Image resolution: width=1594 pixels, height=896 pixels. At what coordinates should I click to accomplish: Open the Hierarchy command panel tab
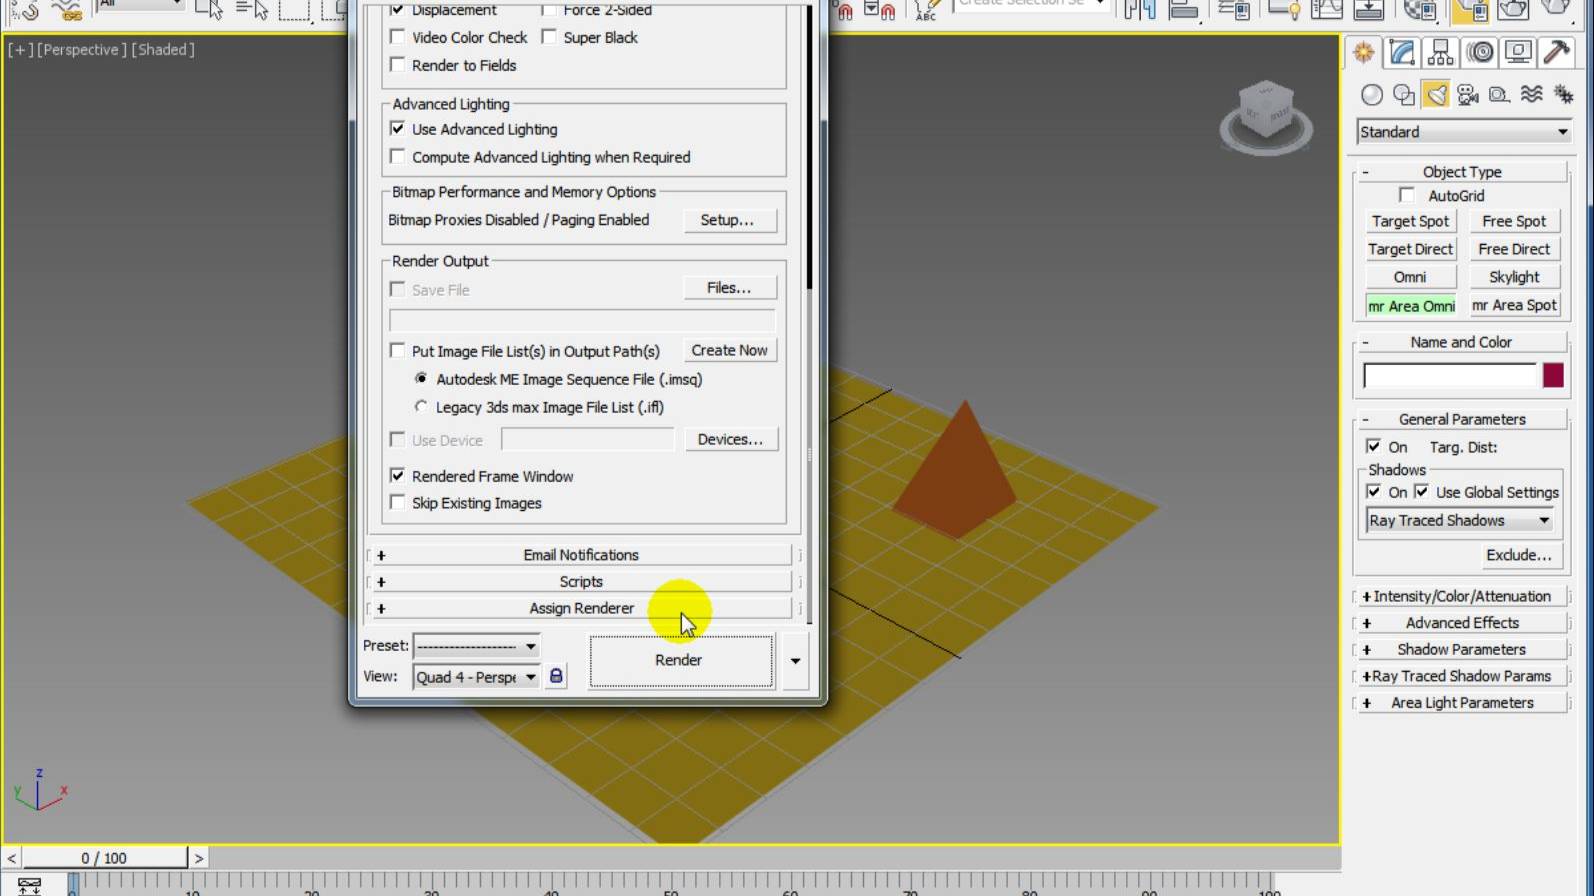[1441, 52]
